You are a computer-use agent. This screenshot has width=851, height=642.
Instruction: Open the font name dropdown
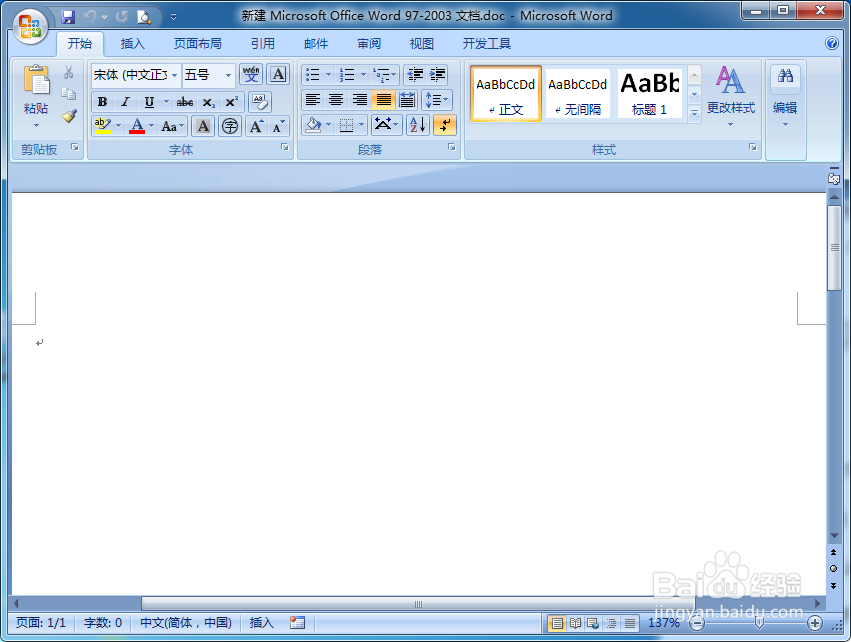coord(174,75)
